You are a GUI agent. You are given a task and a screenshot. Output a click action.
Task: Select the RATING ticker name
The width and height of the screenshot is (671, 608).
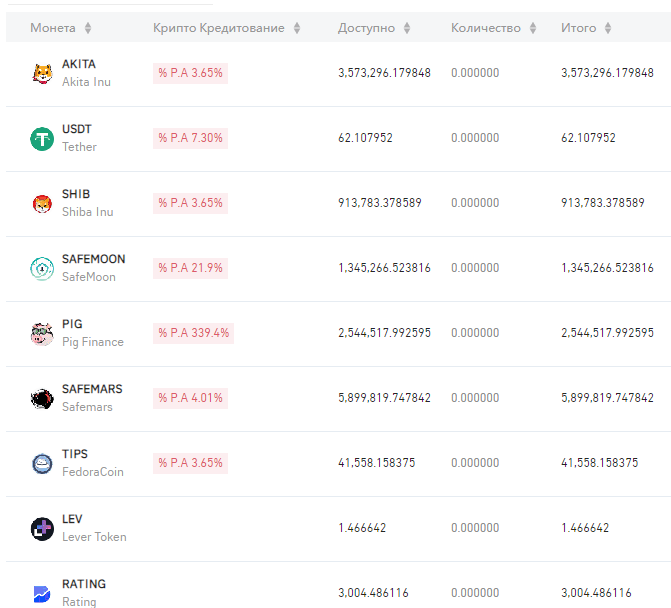tap(84, 584)
